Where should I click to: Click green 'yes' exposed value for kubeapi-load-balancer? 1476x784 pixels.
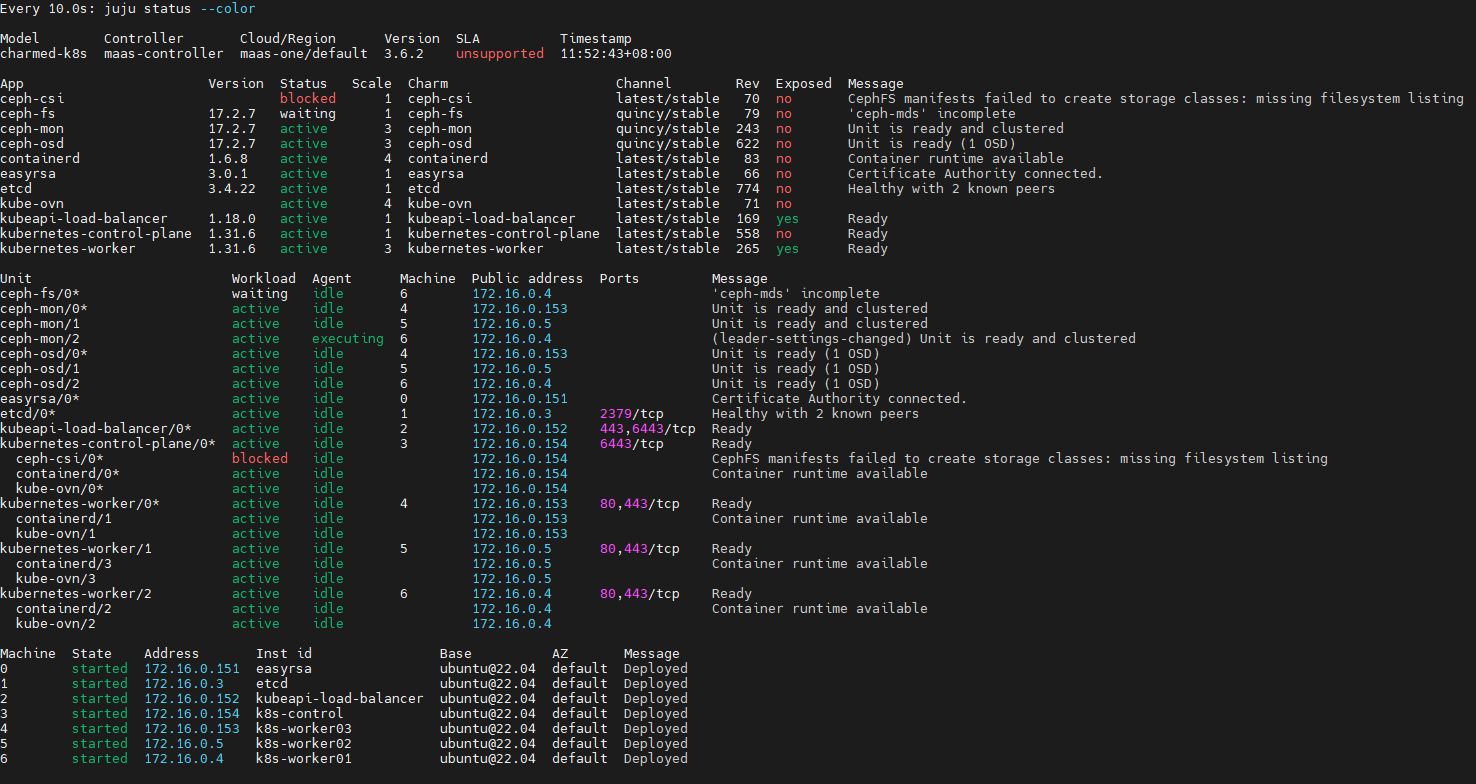[x=788, y=219]
